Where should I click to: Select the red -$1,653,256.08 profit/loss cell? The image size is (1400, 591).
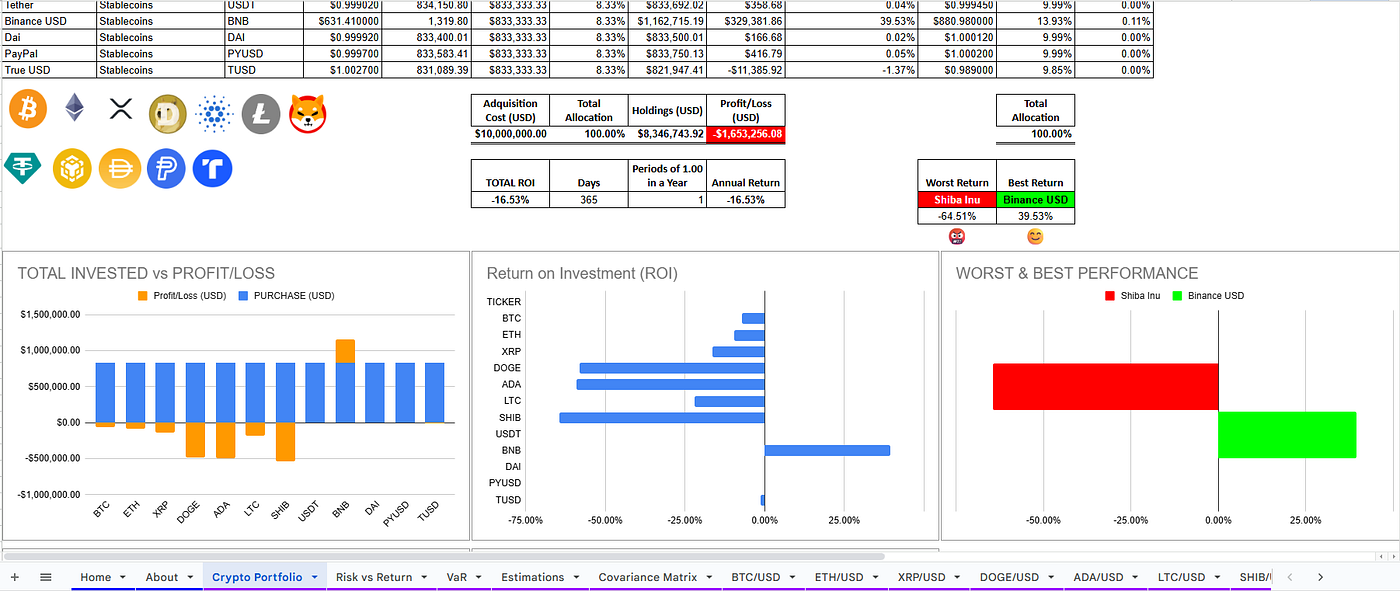click(x=746, y=134)
